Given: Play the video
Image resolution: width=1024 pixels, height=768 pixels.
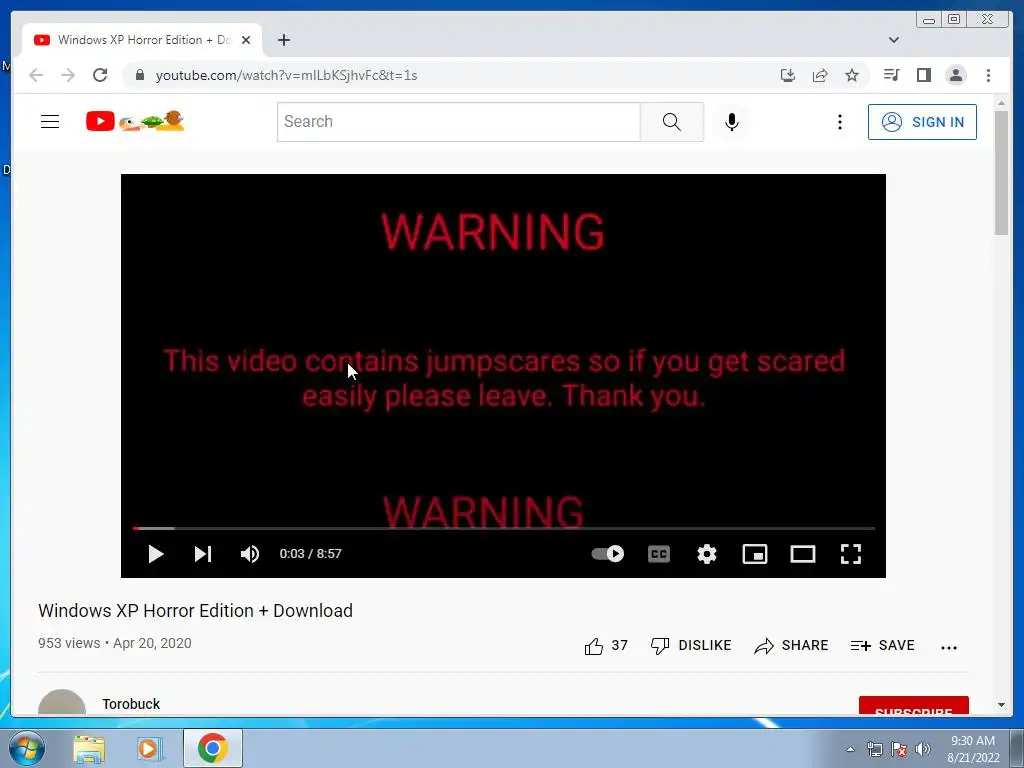Looking at the screenshot, I should (x=155, y=554).
